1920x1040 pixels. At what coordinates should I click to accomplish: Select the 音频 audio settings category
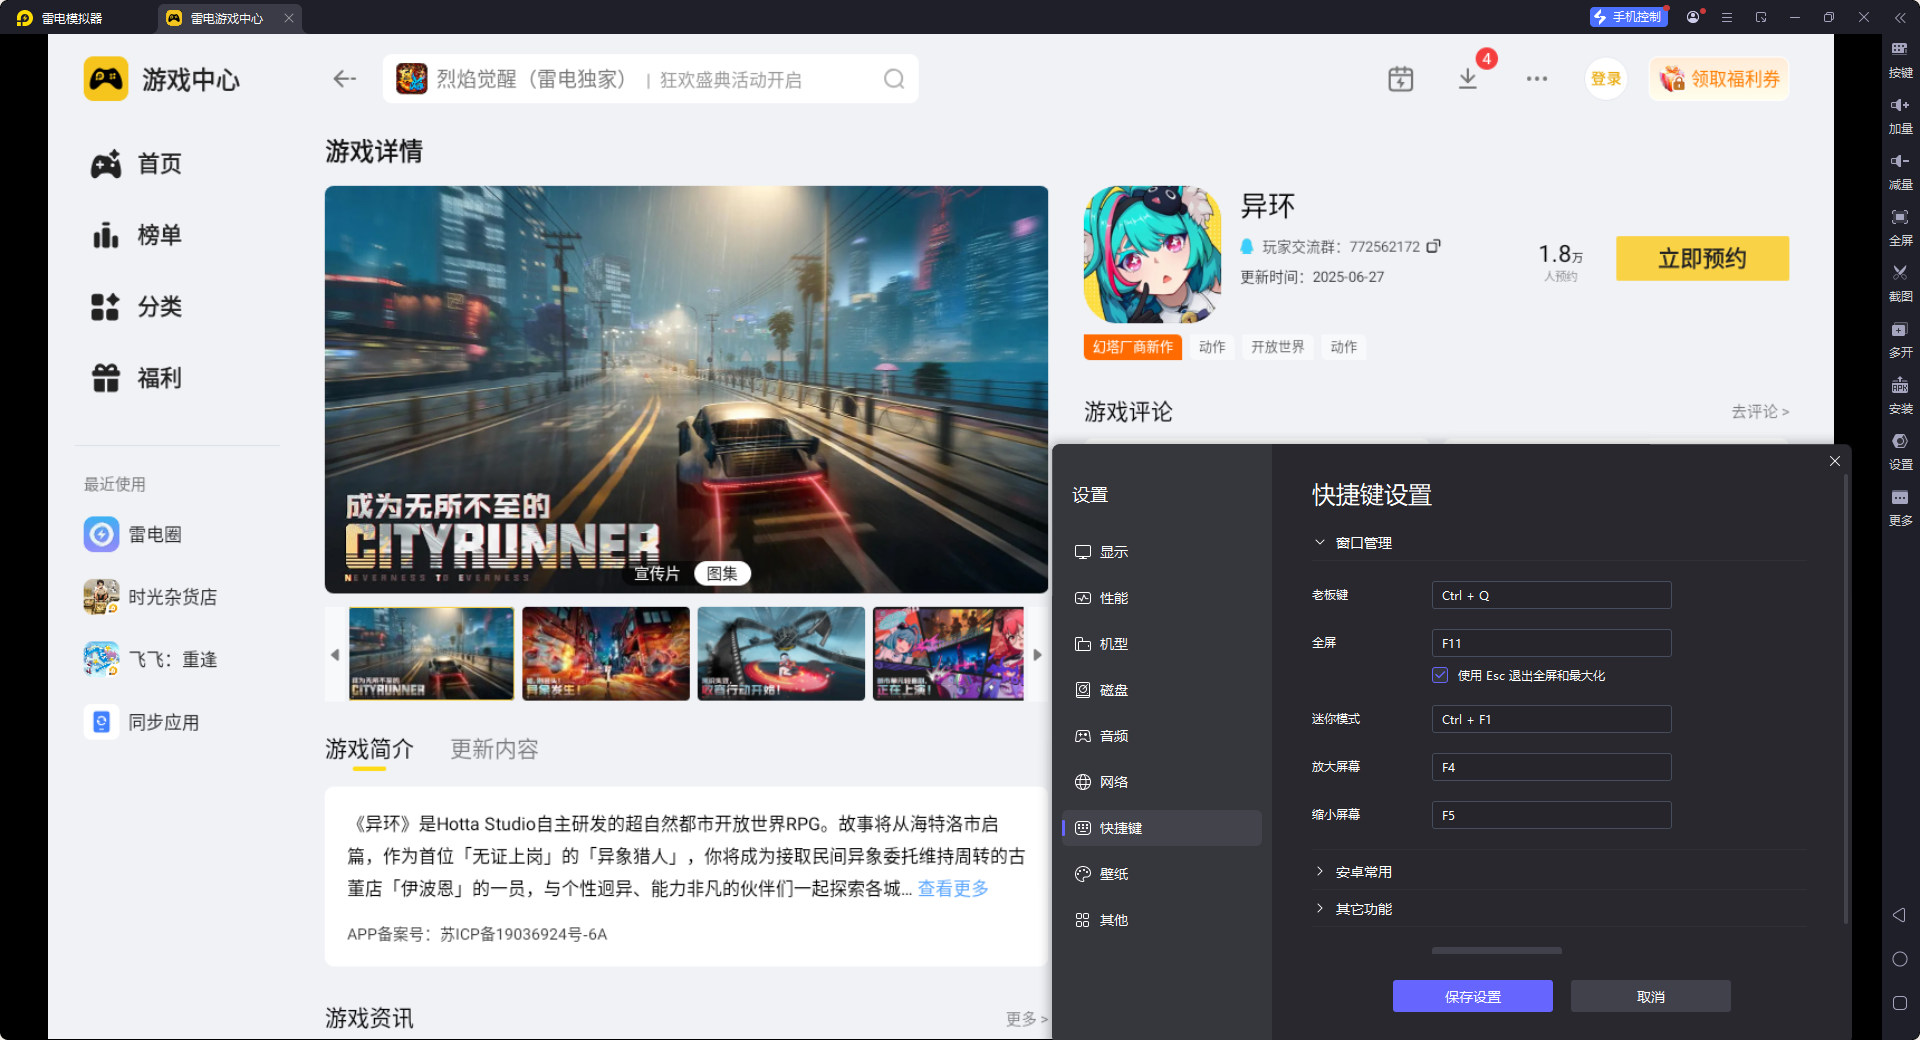(x=1113, y=735)
